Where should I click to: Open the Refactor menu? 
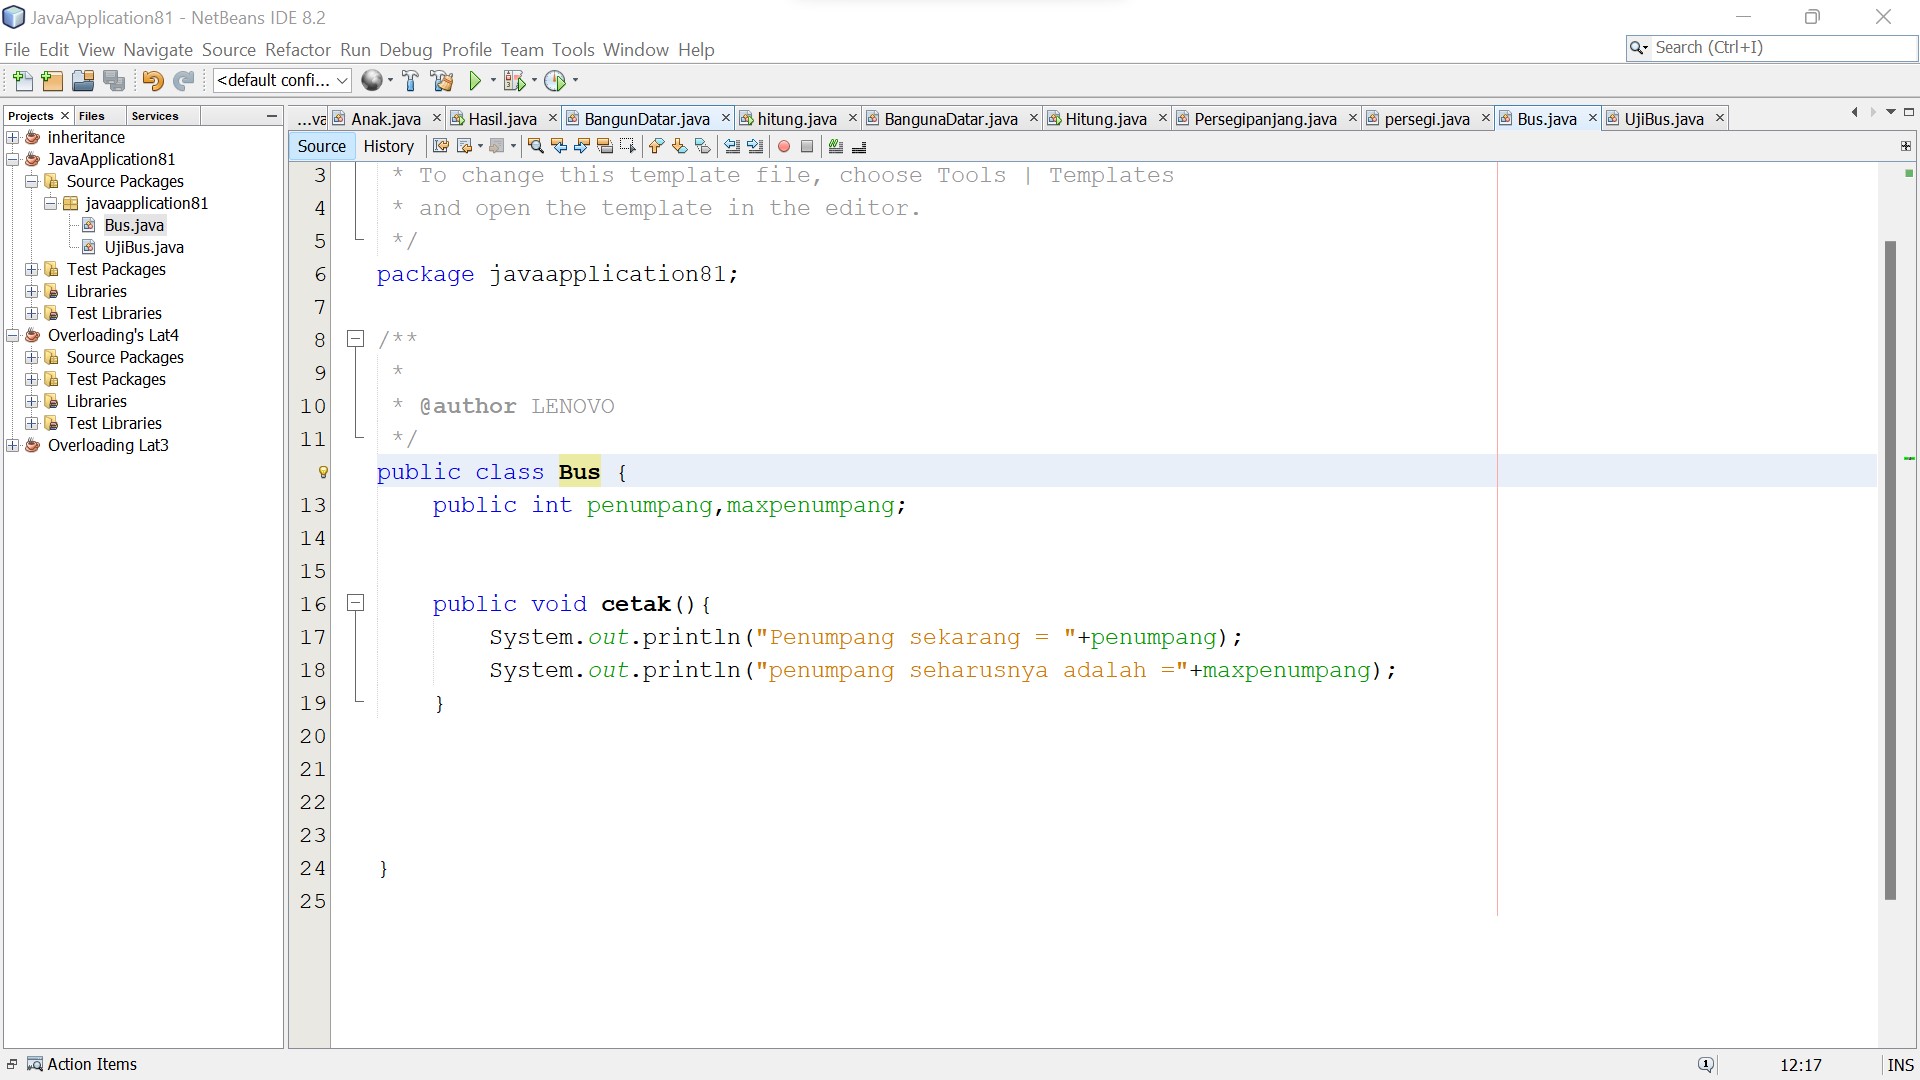(297, 50)
